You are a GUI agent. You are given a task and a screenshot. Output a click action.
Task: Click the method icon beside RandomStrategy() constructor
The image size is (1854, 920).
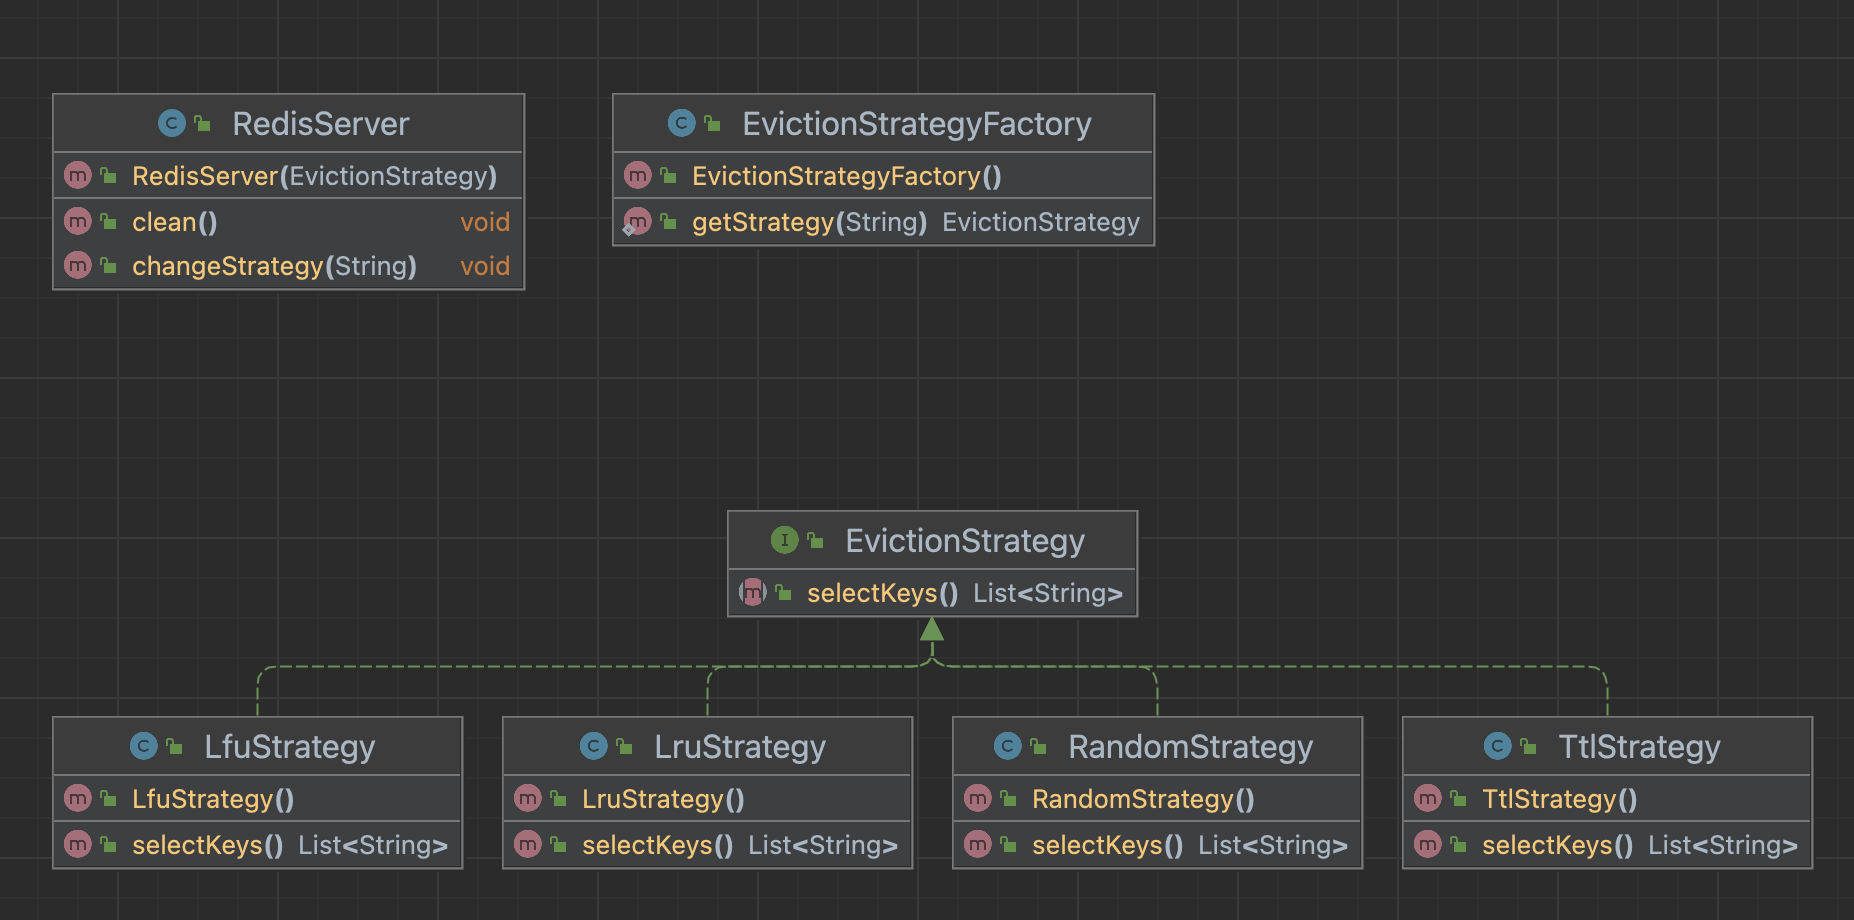click(978, 798)
